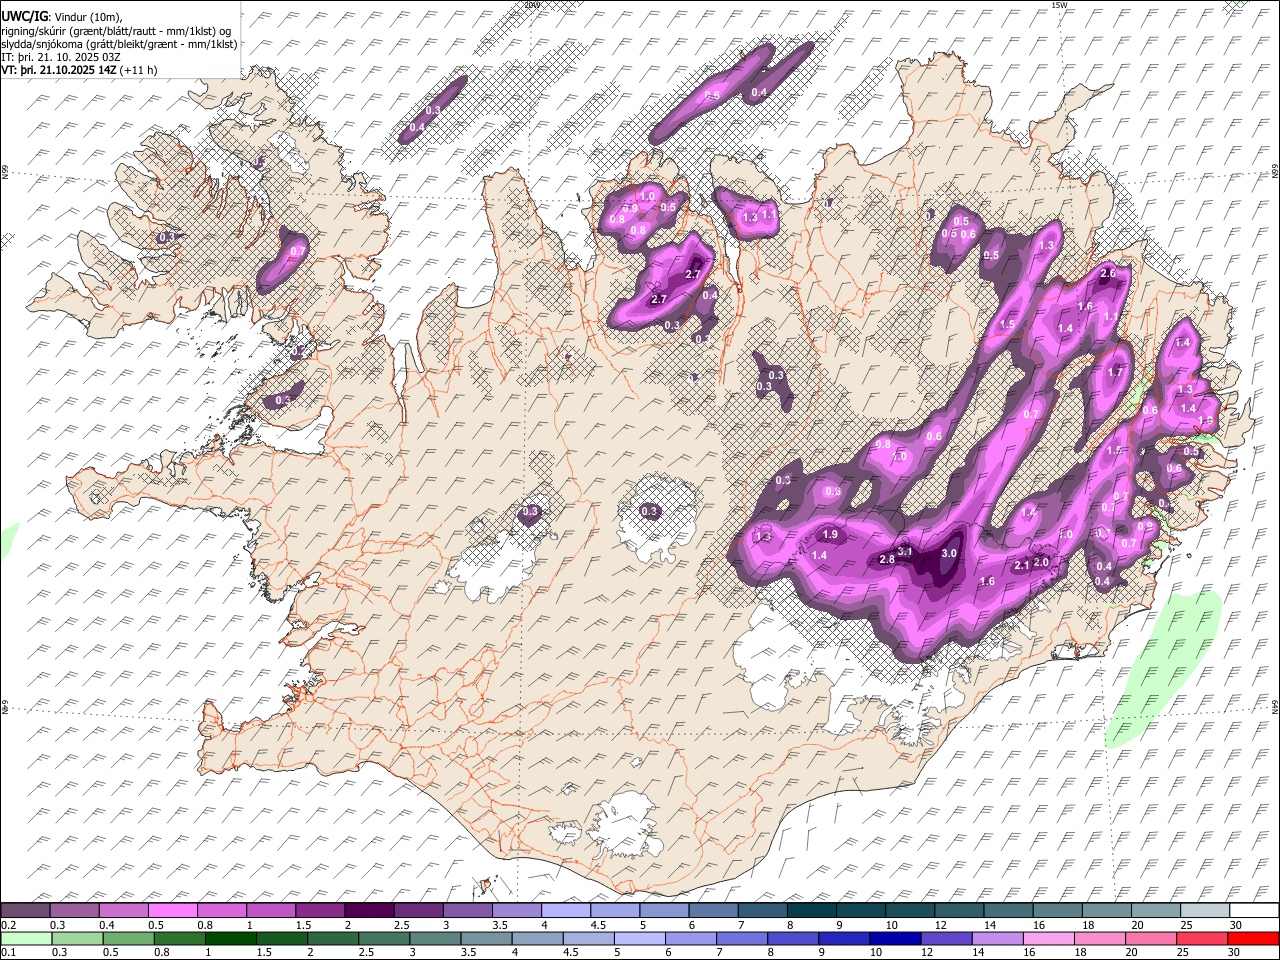Viewport: 1280px width, 960px height.
Task: Click the '1.9' precipitation value on the map
Action: point(830,535)
